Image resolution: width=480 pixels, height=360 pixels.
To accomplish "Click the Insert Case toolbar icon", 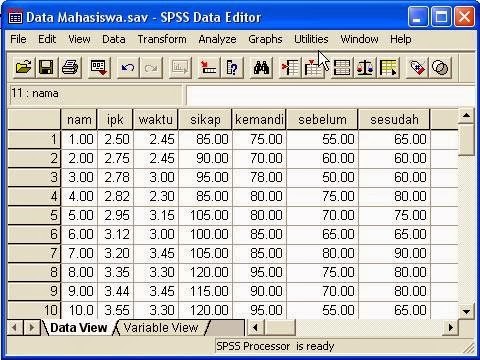I will 290,68.
